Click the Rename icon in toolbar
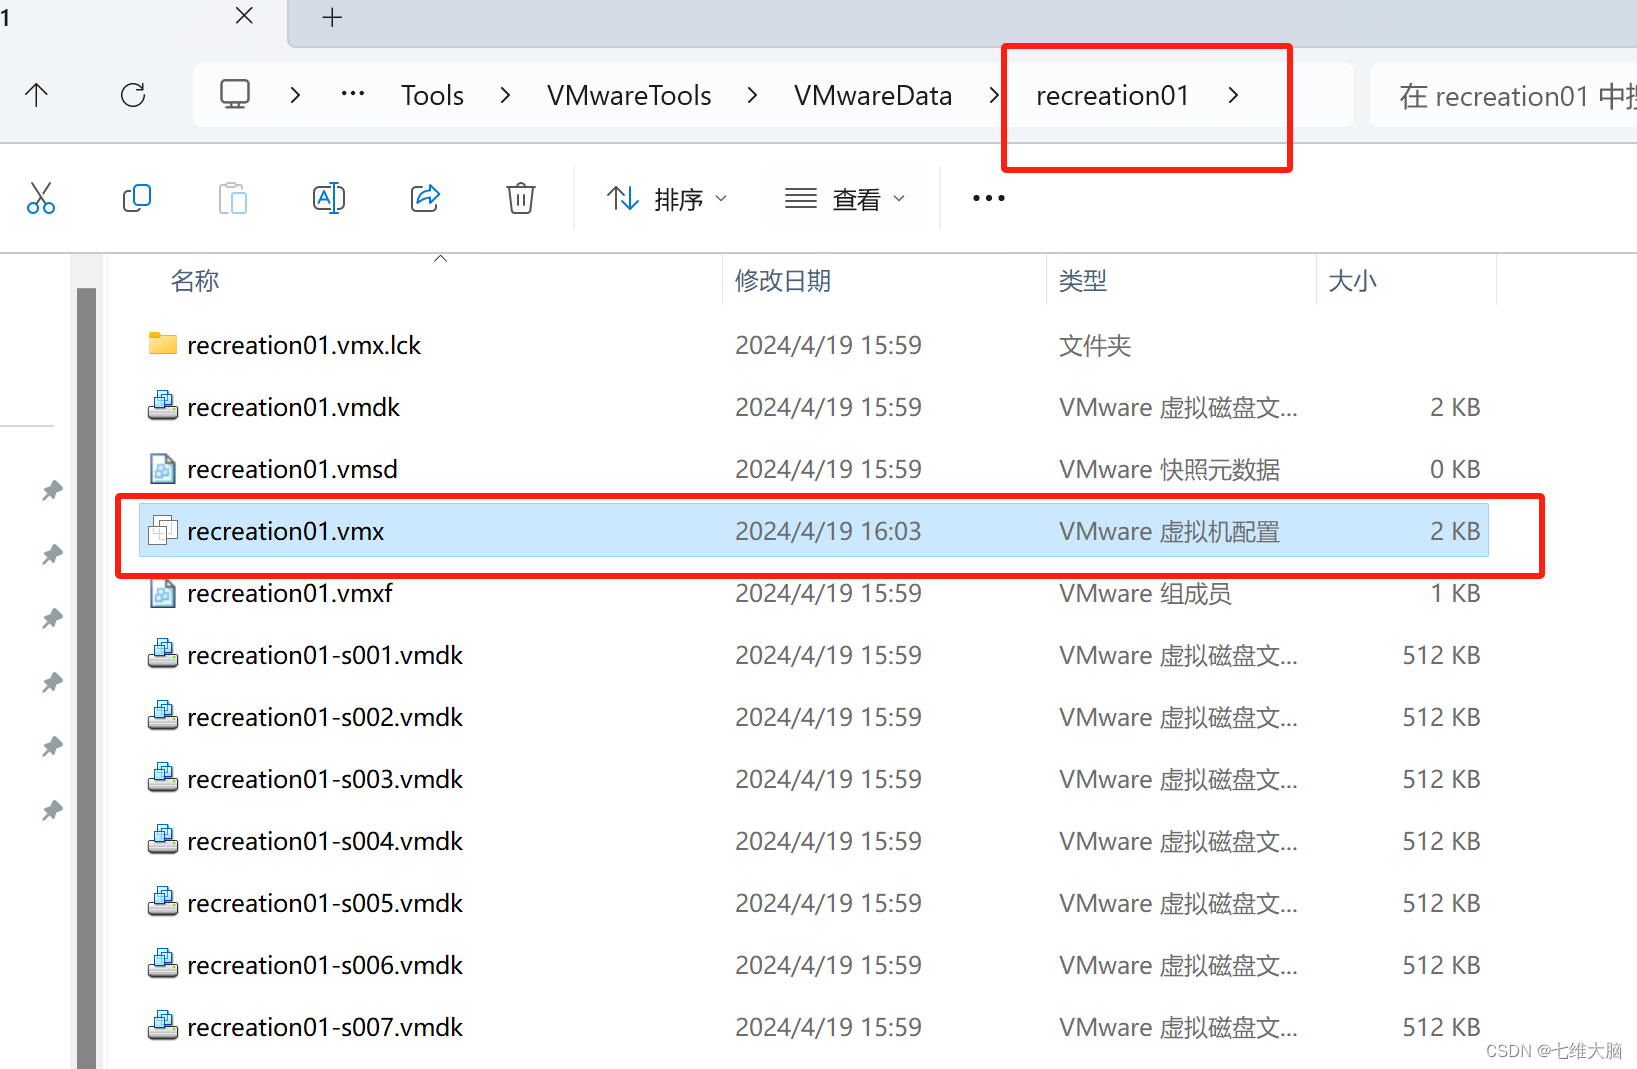 tap(329, 198)
